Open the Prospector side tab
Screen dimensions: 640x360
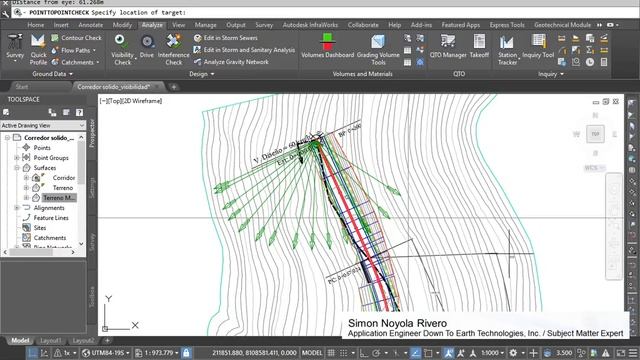coord(92,133)
